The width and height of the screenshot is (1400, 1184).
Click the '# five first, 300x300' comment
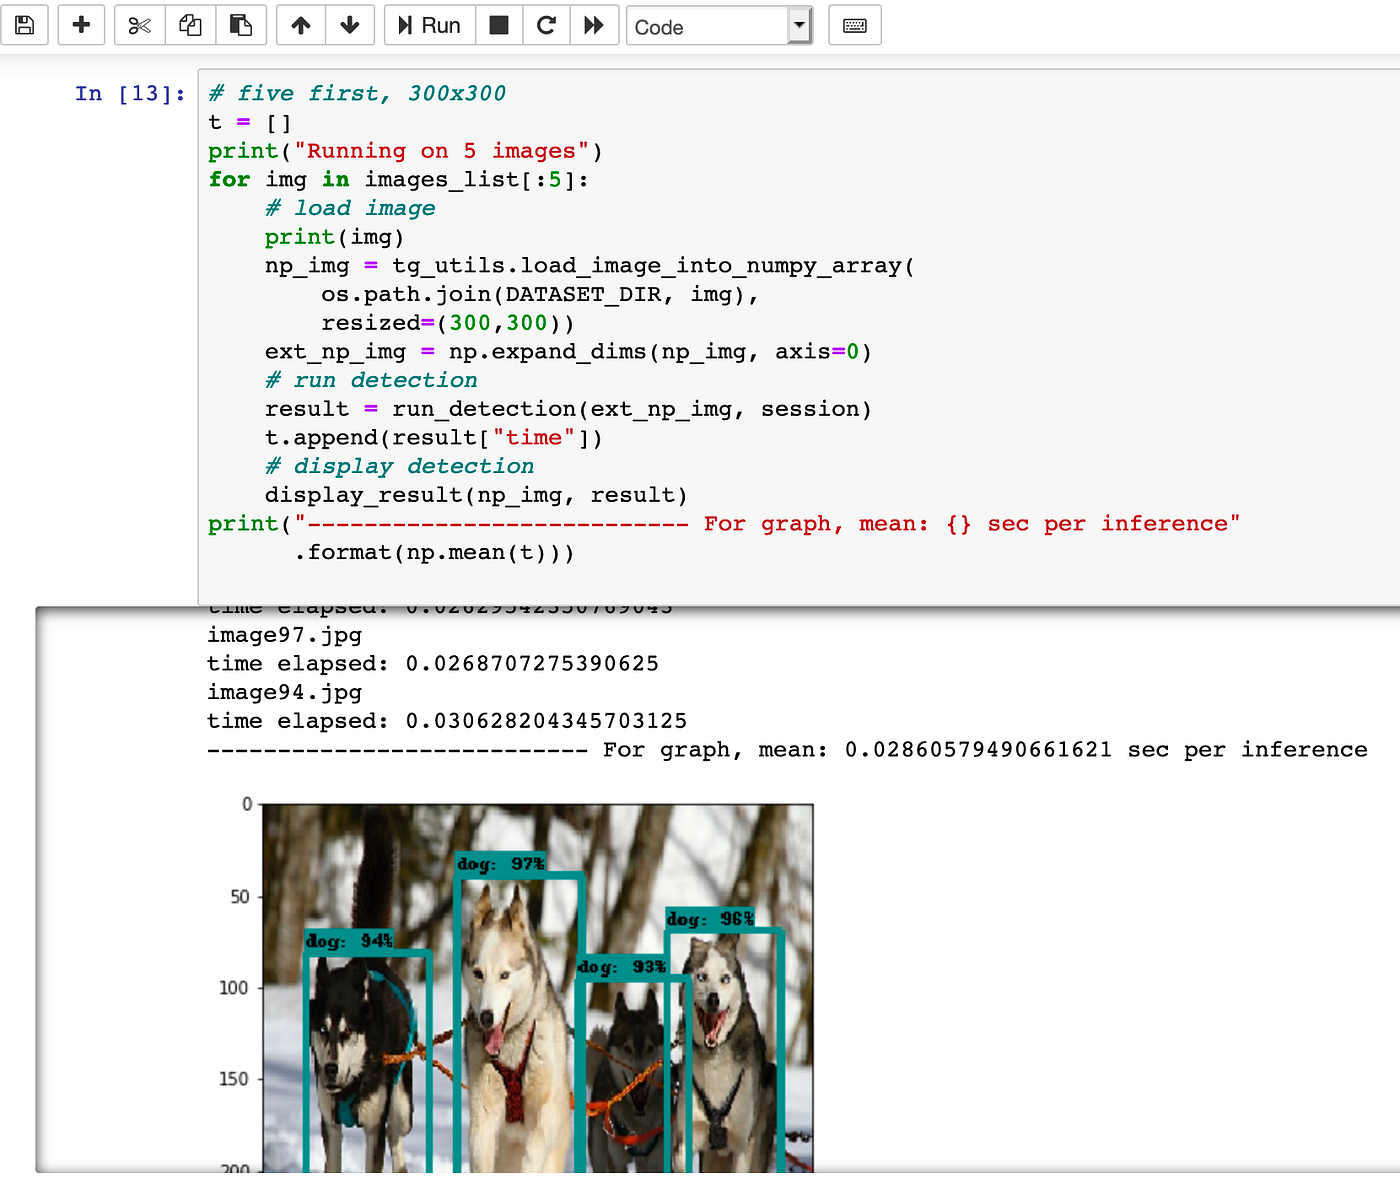click(x=357, y=94)
